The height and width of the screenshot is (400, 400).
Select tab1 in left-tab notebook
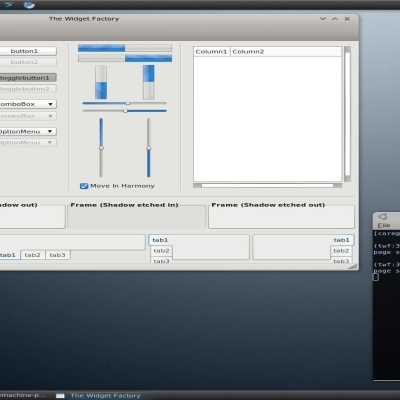coord(160,240)
